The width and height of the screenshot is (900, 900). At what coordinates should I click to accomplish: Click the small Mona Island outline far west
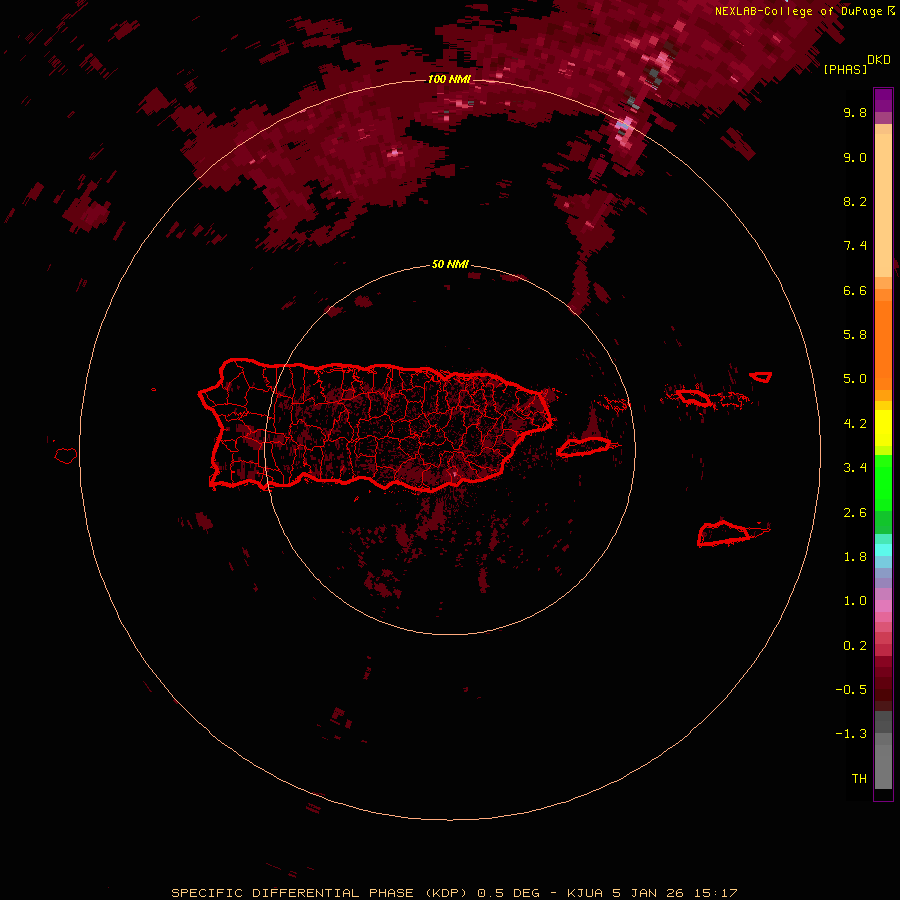[66, 456]
